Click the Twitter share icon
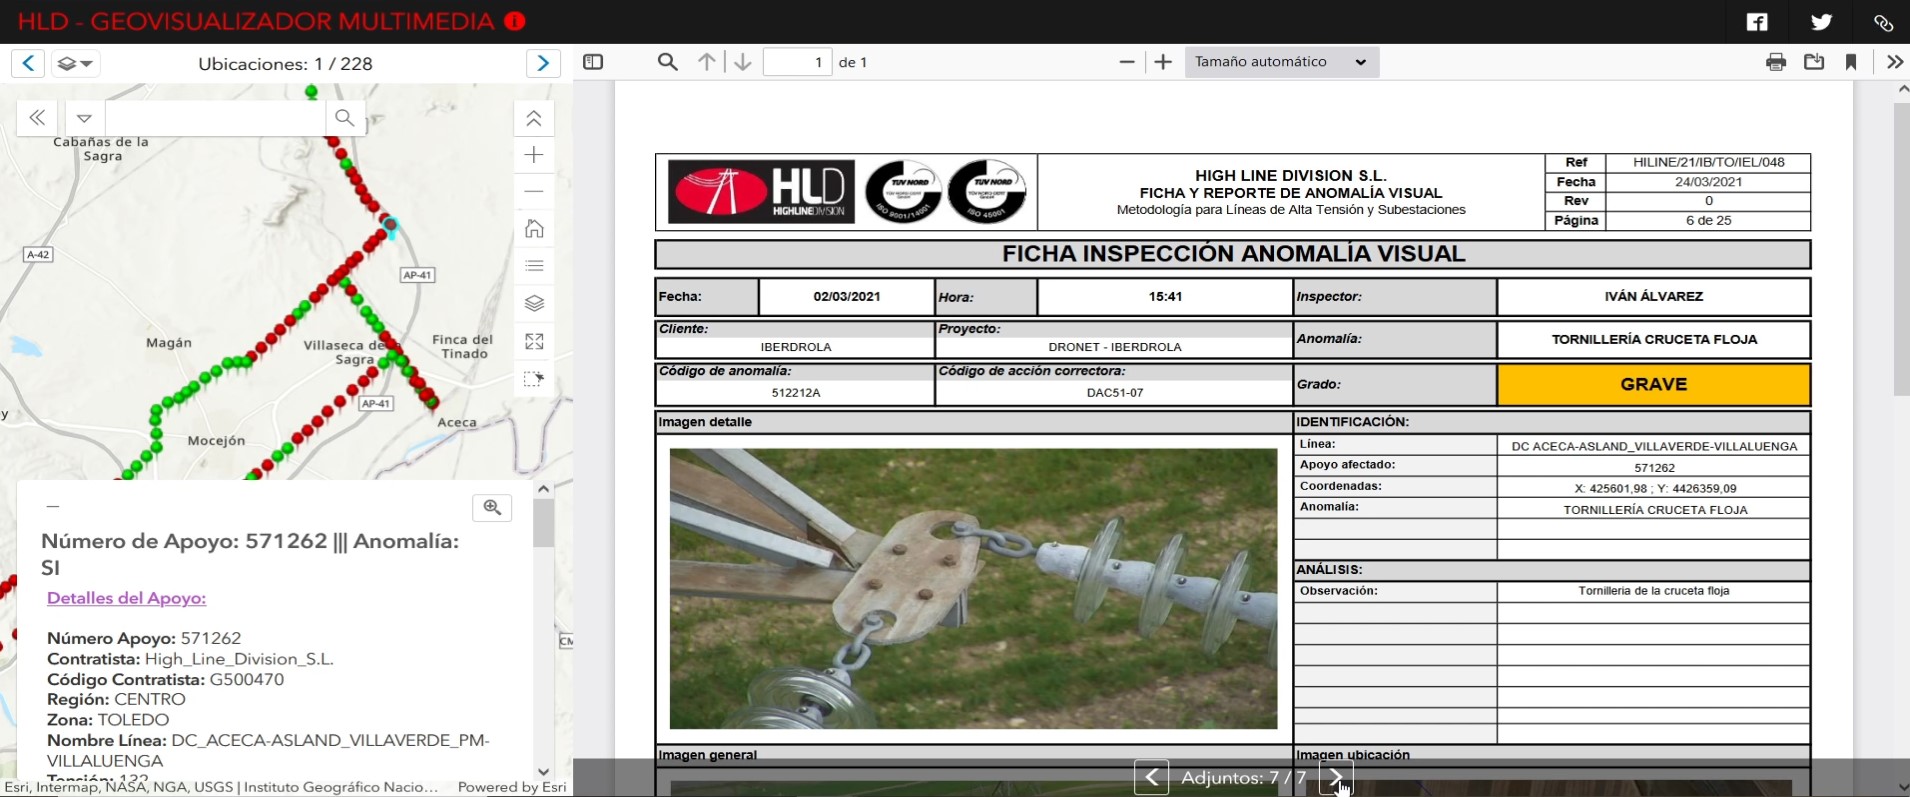 pos(1821,22)
